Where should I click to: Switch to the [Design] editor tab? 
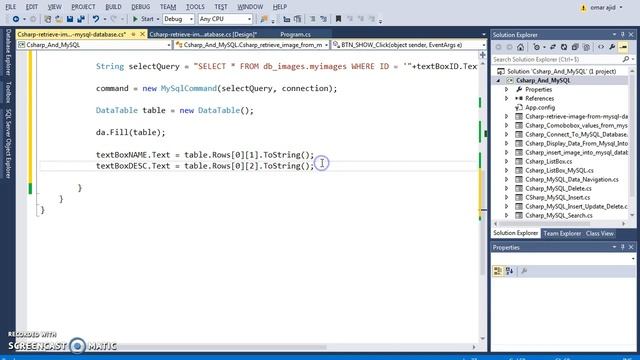coord(203,34)
